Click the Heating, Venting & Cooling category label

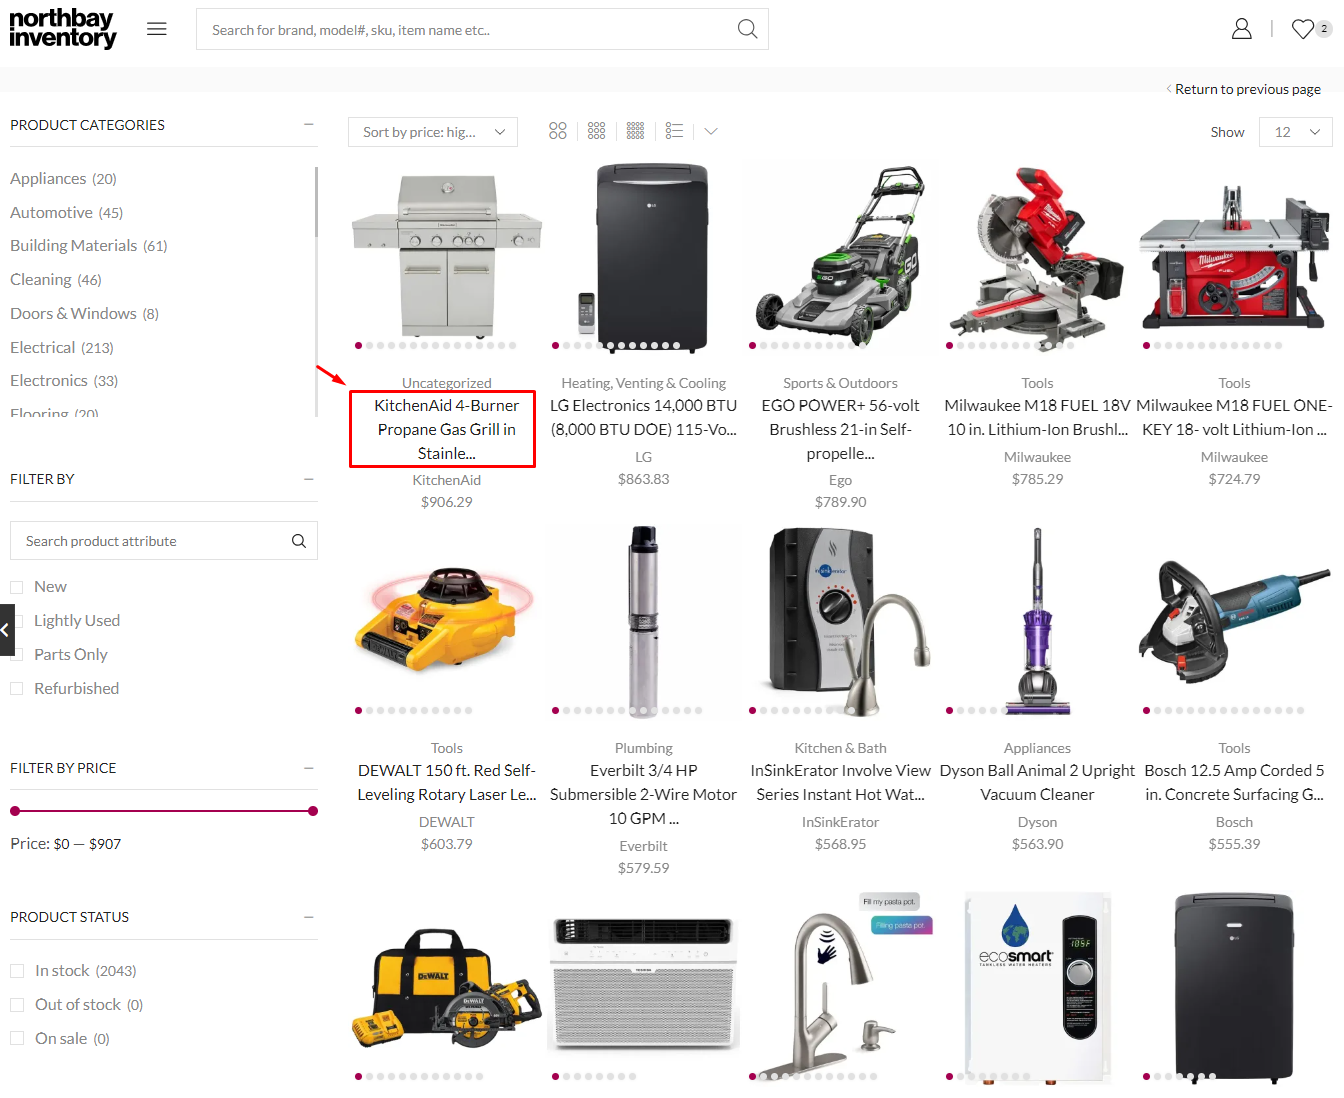643,383
